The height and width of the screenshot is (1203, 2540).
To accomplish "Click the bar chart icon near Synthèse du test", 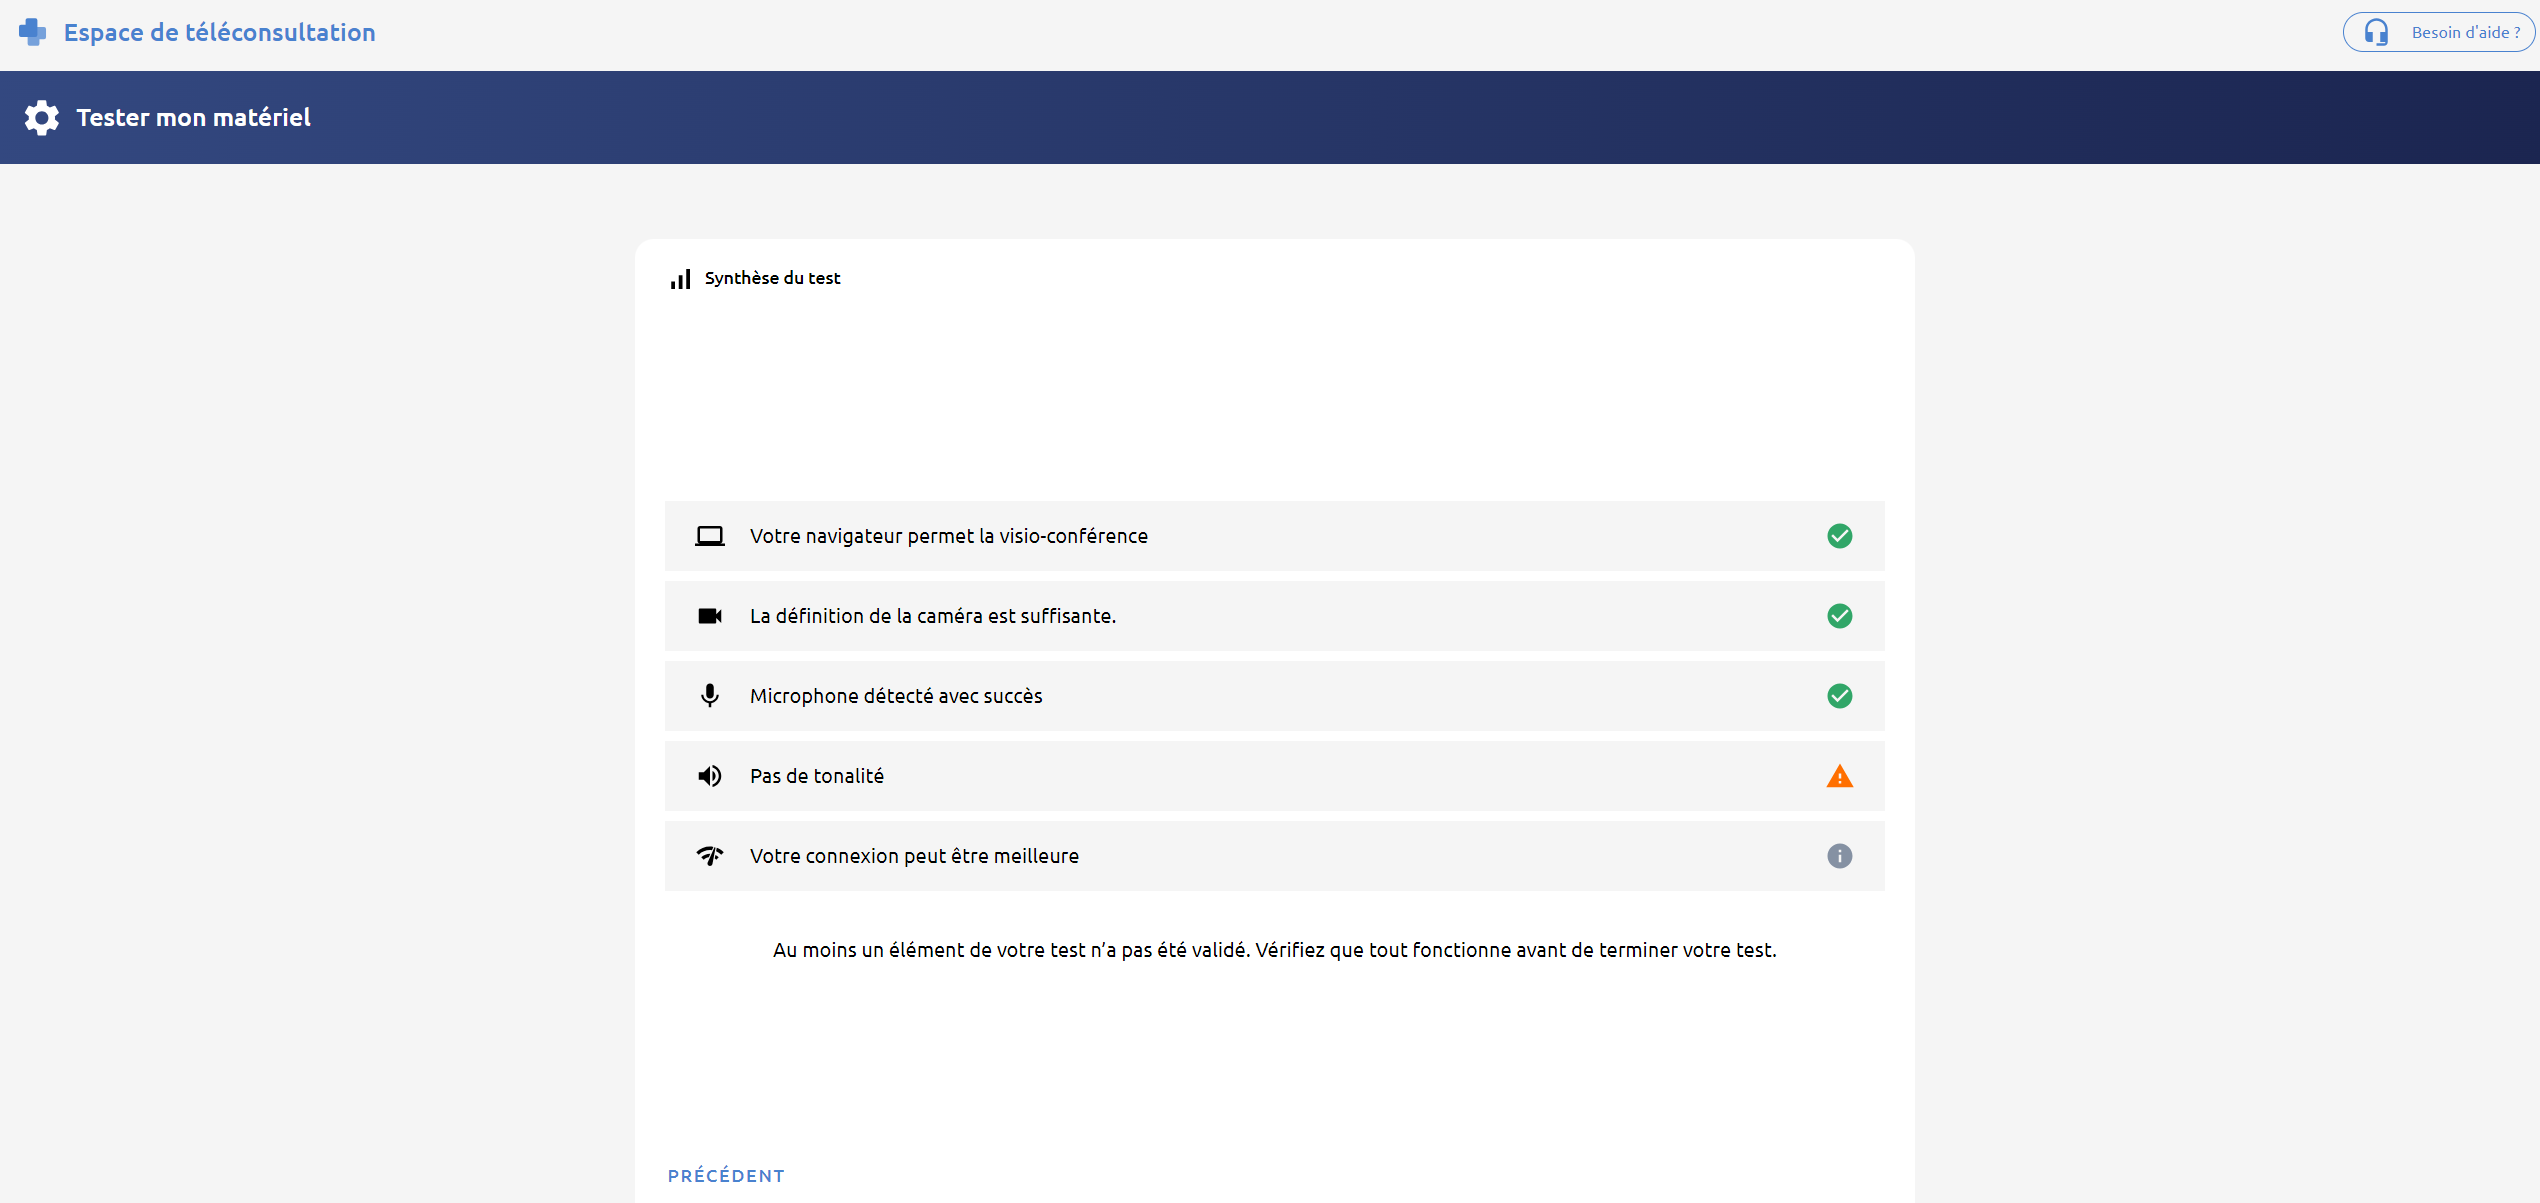I will (x=680, y=279).
